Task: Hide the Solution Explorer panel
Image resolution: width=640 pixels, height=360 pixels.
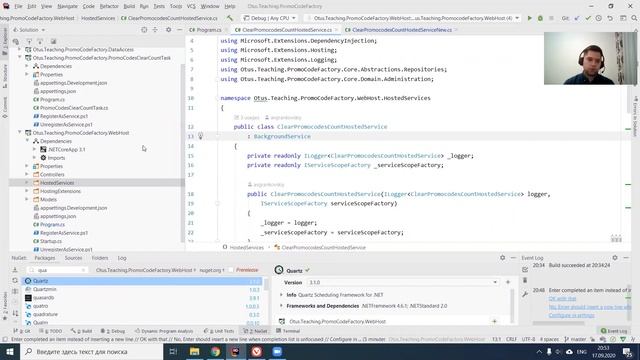Action: (x=179, y=30)
